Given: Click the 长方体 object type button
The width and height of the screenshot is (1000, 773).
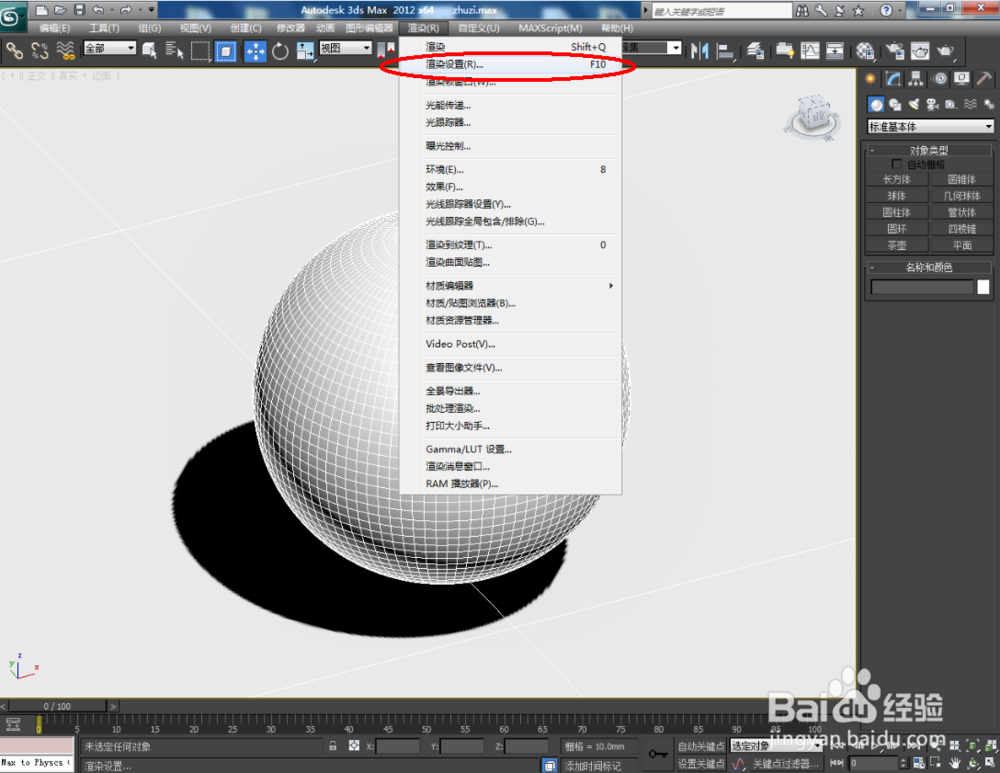Looking at the screenshot, I should (897, 180).
